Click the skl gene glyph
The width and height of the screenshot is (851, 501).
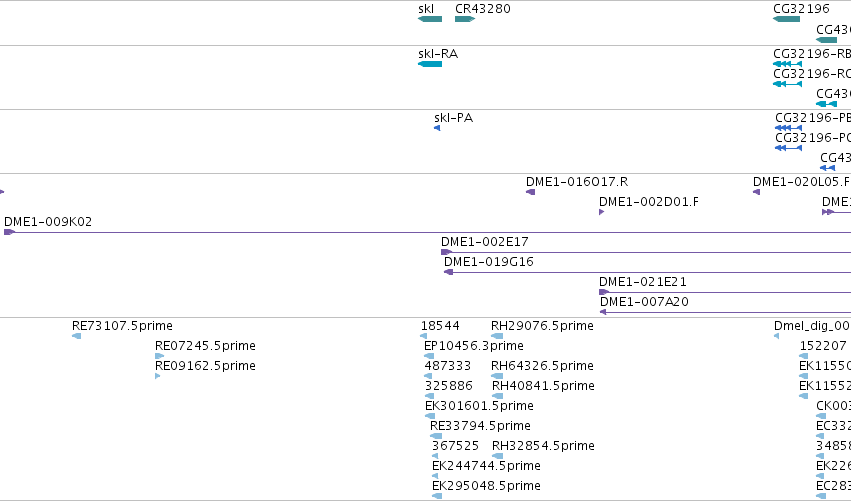coord(430,19)
